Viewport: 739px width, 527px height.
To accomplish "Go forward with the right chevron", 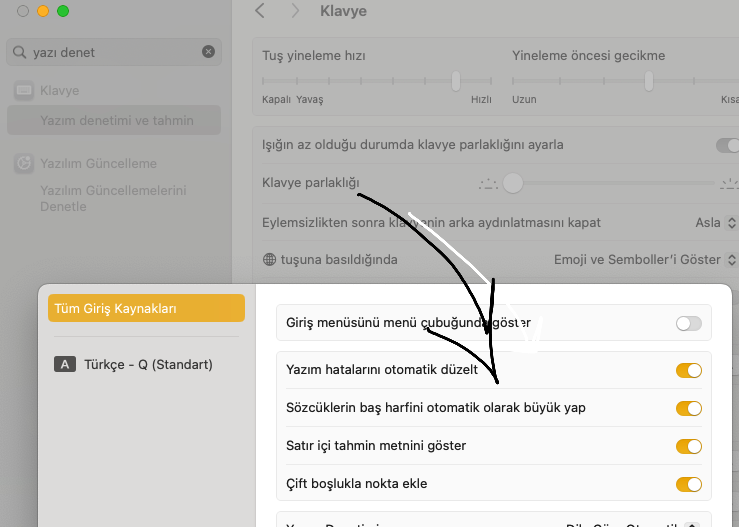I will click(294, 12).
